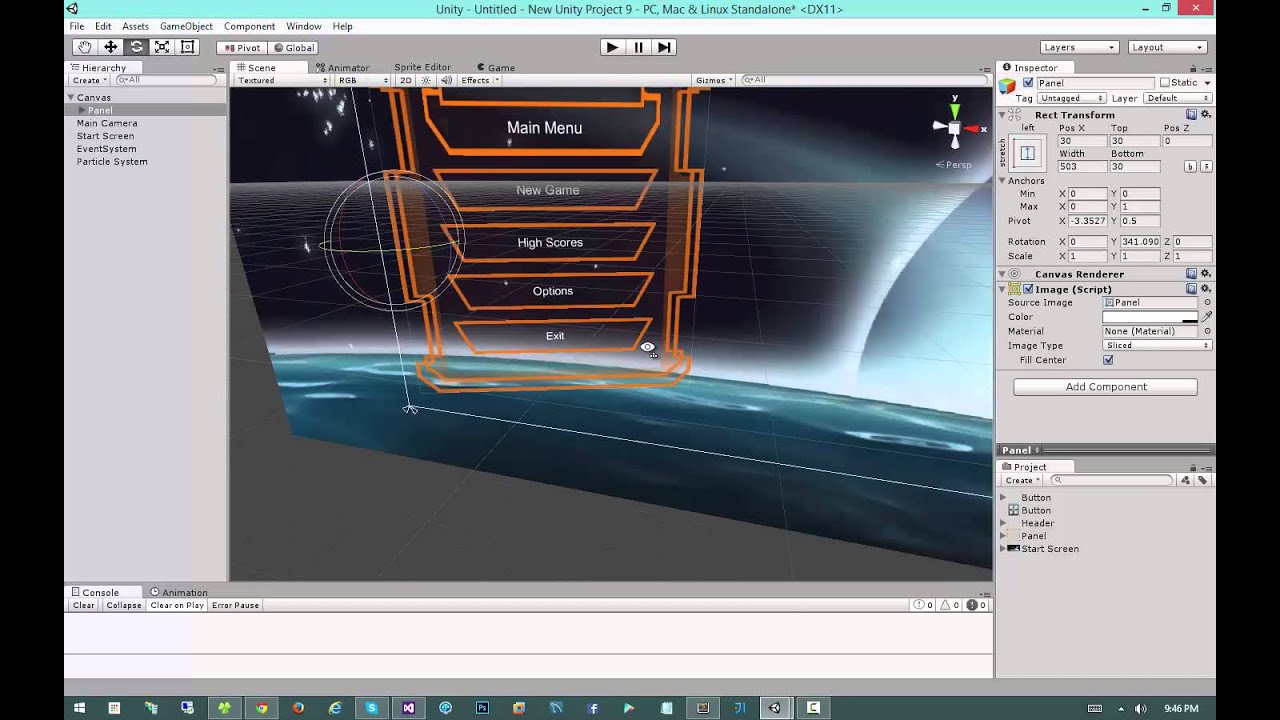The height and width of the screenshot is (720, 1280).
Task: Toggle Collapse in the Console
Action: tap(124, 605)
